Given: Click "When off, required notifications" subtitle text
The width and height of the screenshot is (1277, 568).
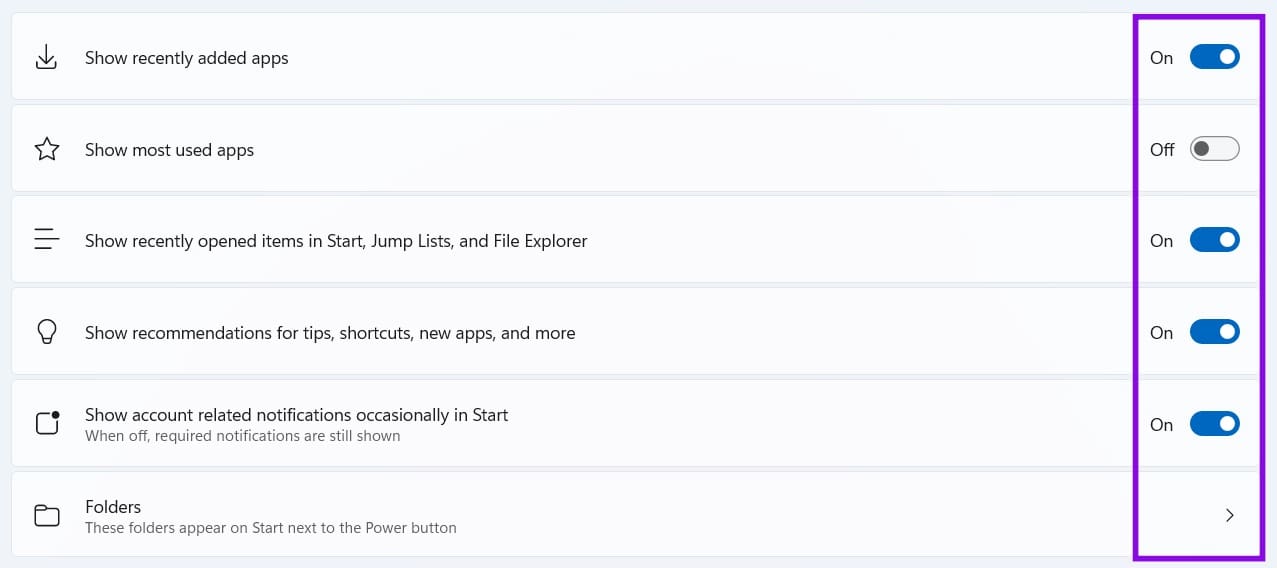Looking at the screenshot, I should point(243,436).
